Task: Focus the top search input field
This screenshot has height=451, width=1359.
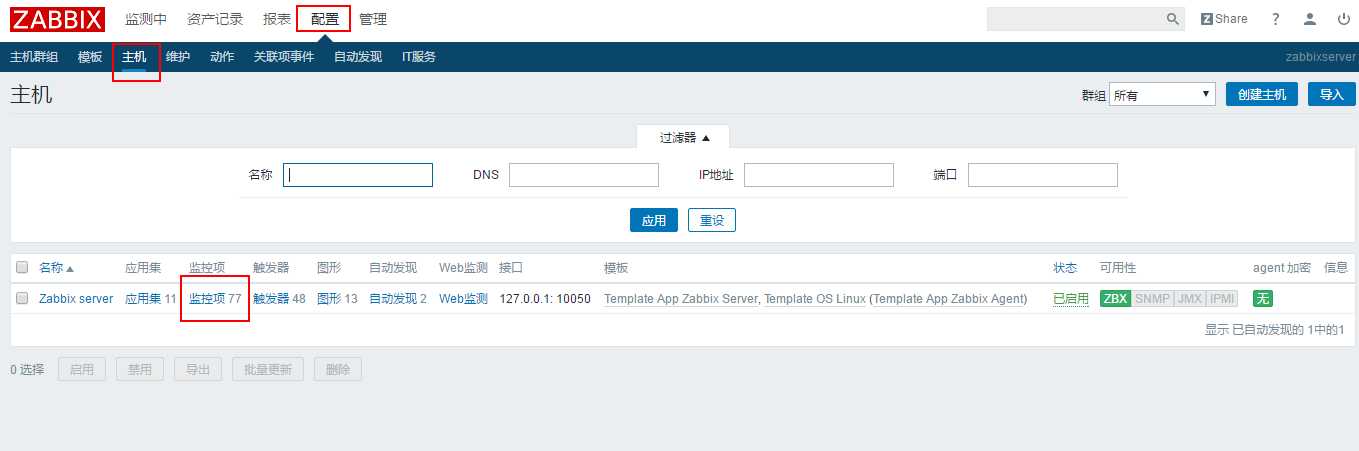Action: tap(1076, 19)
